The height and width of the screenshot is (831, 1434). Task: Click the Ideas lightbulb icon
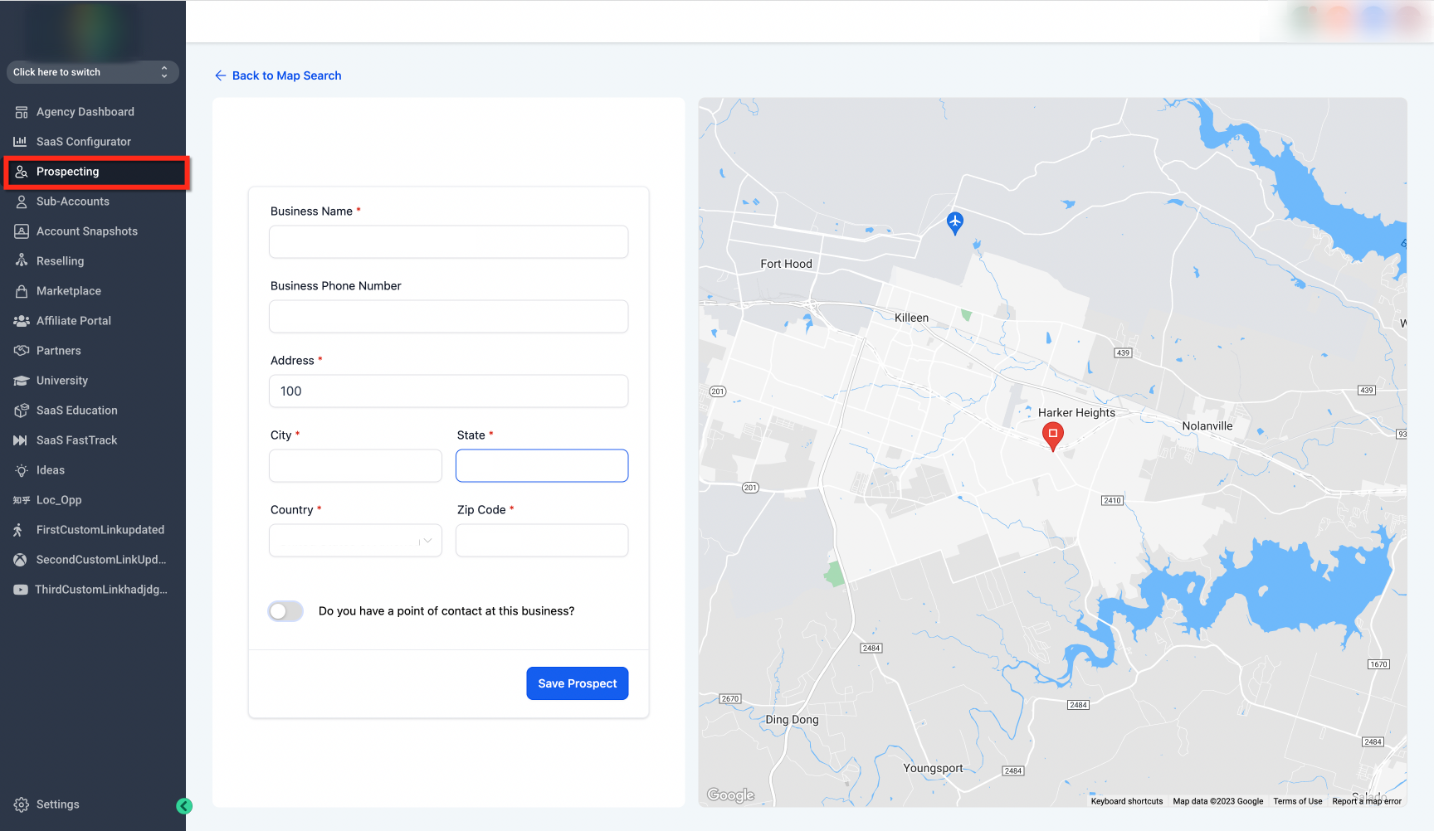pyautogui.click(x=21, y=470)
